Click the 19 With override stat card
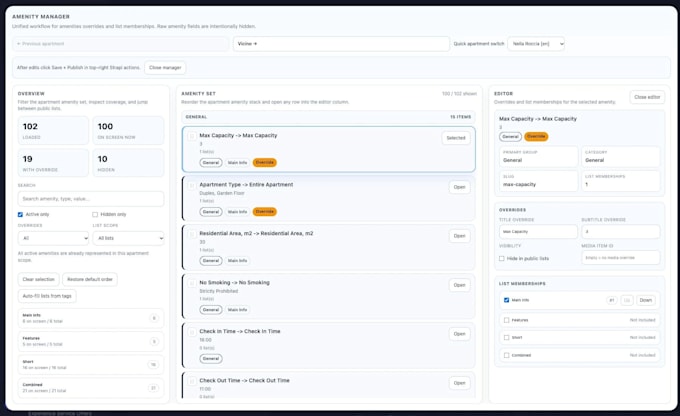Screen dimensions: 680x416 pos(53,163)
